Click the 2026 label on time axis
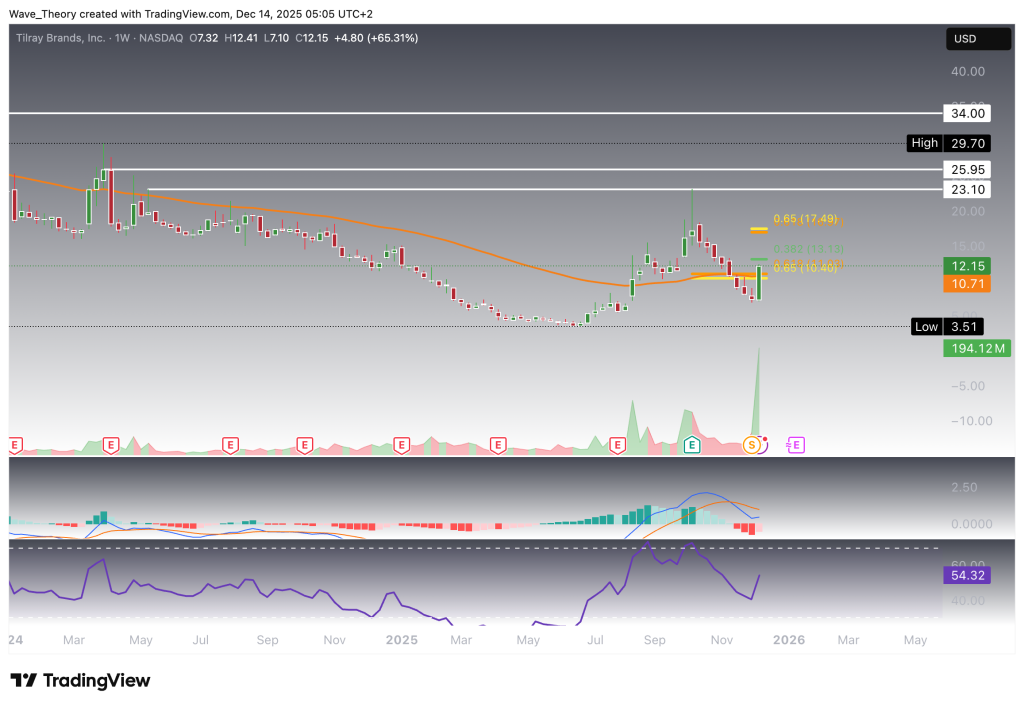 point(790,638)
